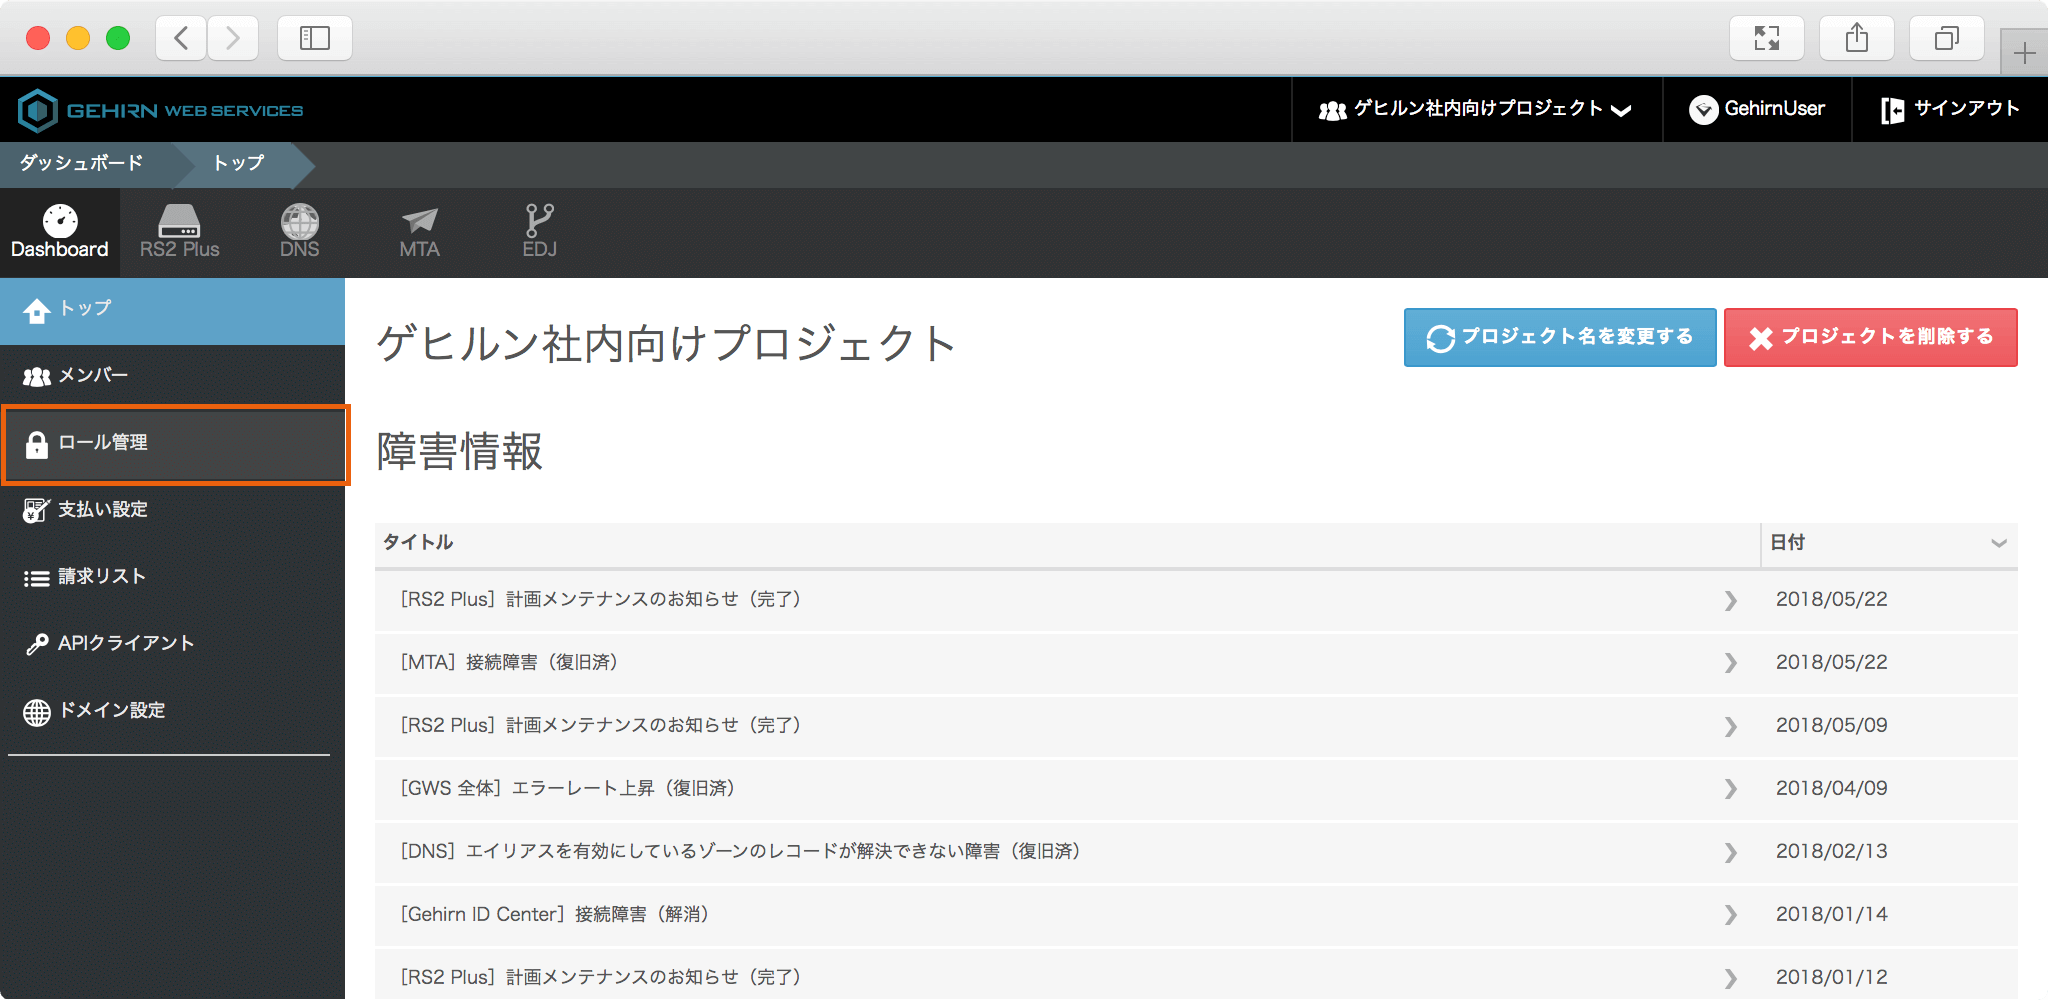
Task: Sort by 日付 column arrow
Action: pos(1998,543)
